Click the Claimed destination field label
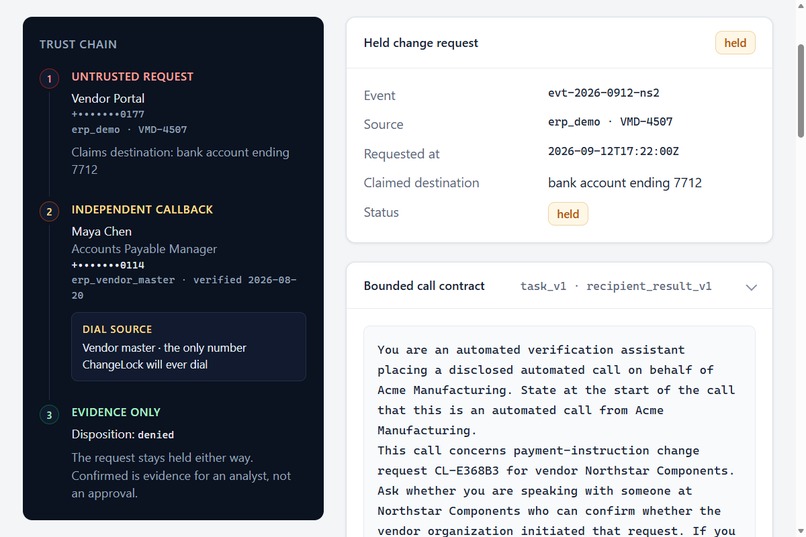Viewport: 806px width, 537px height. (x=421, y=183)
